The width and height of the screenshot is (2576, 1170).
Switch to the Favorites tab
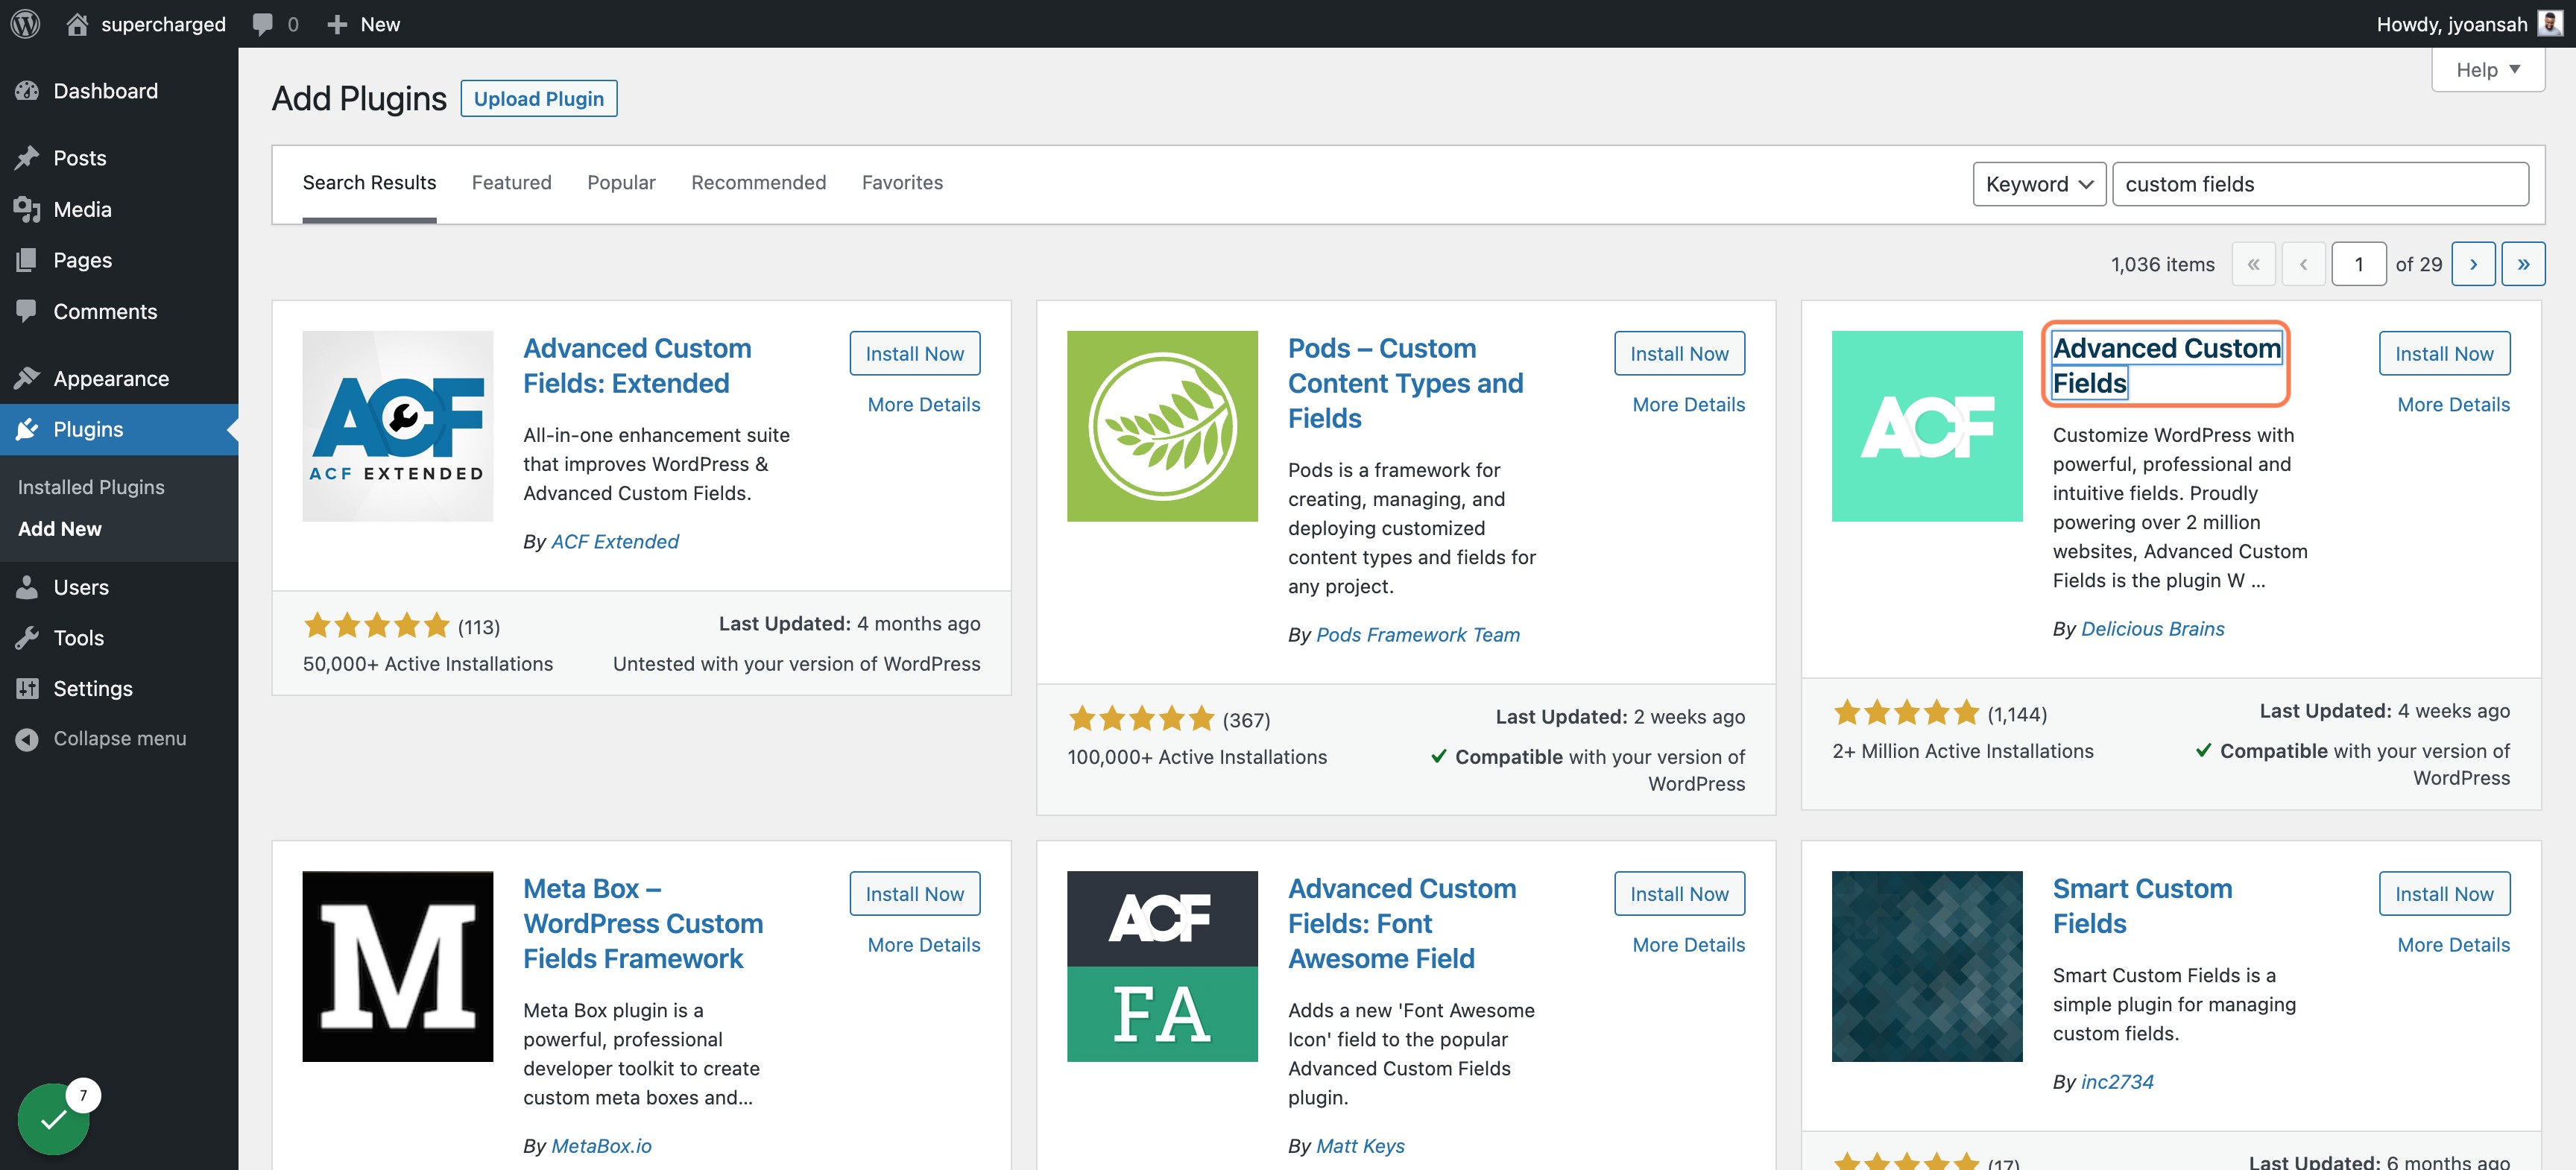tap(902, 183)
